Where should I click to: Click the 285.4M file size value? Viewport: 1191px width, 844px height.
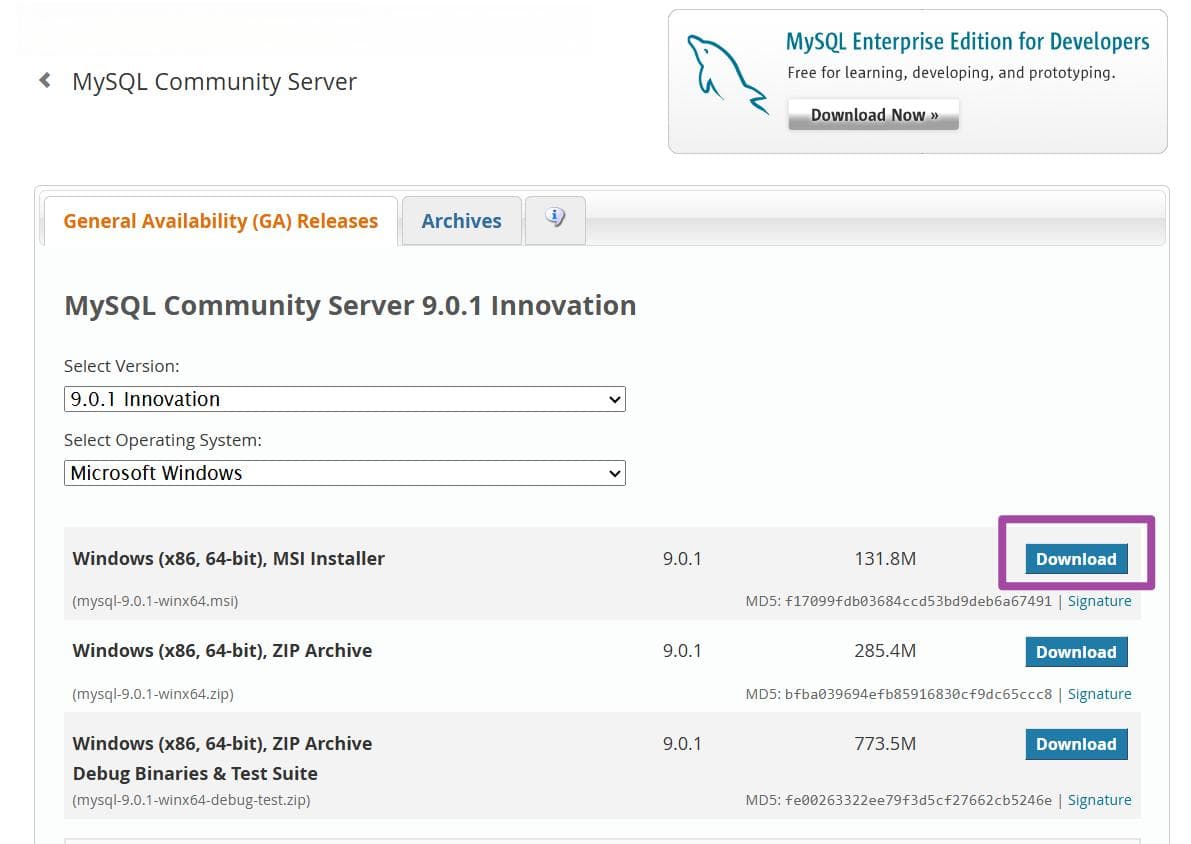coord(885,650)
